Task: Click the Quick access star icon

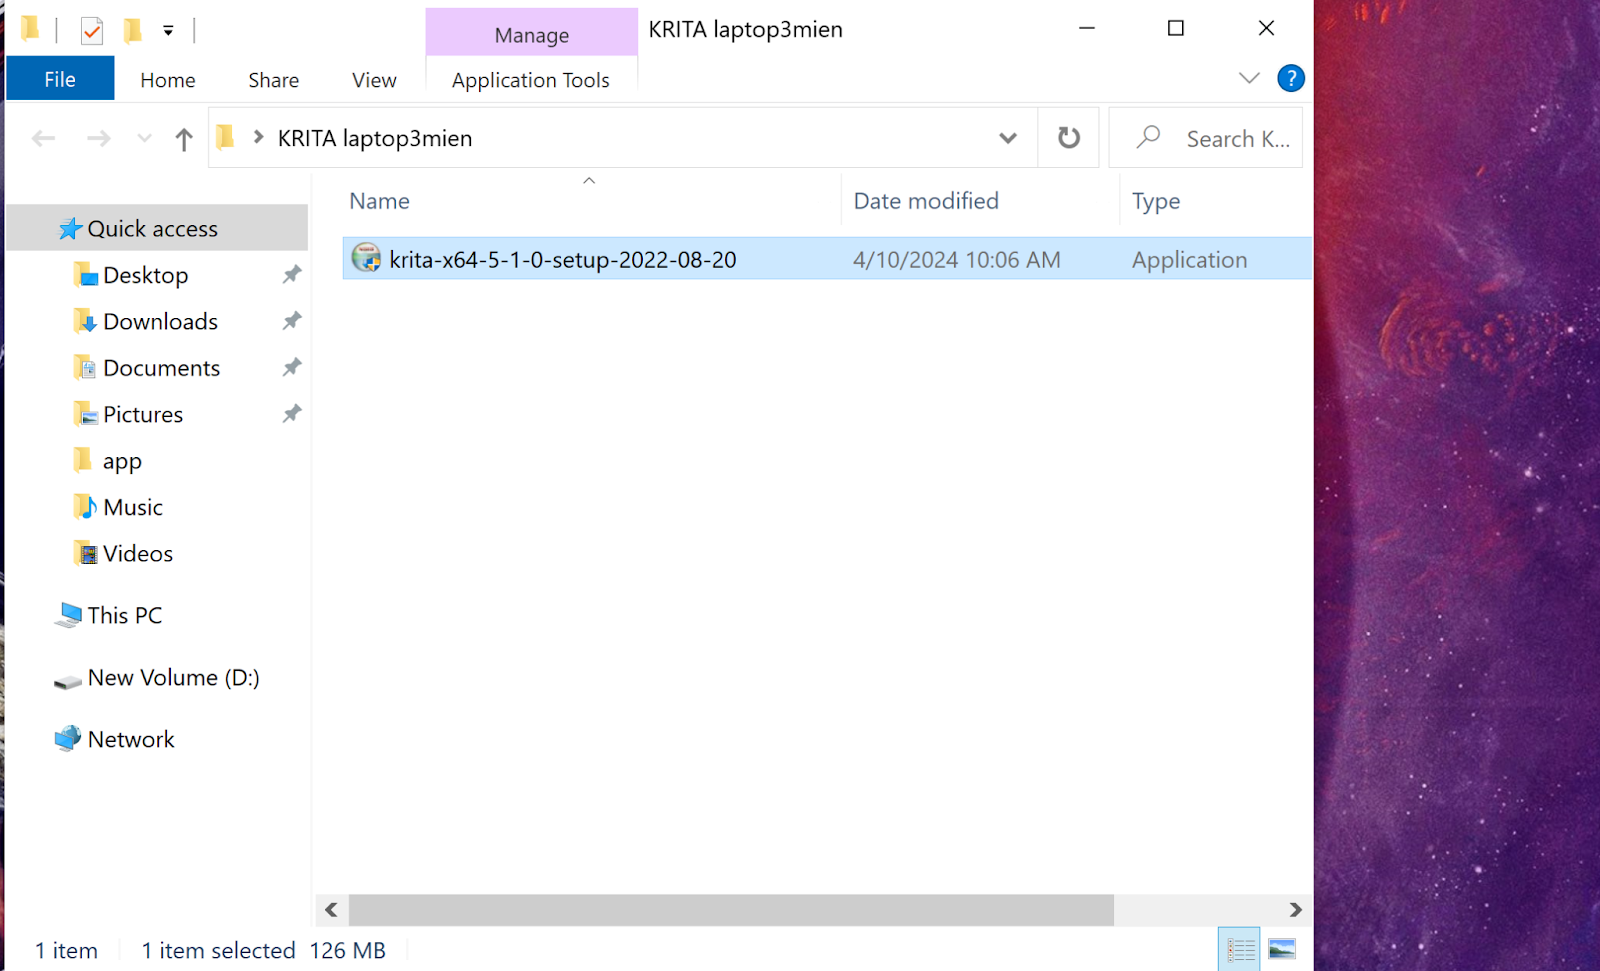Action: point(69,229)
